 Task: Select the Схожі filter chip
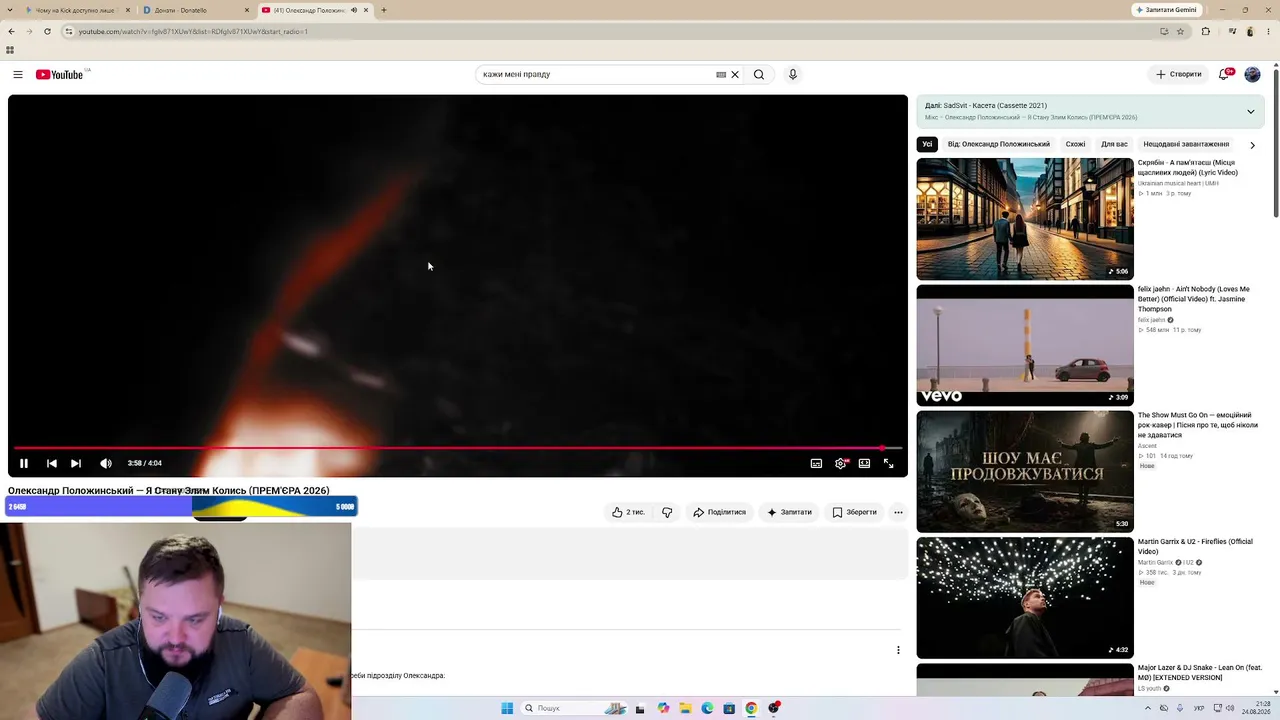pos(1075,144)
